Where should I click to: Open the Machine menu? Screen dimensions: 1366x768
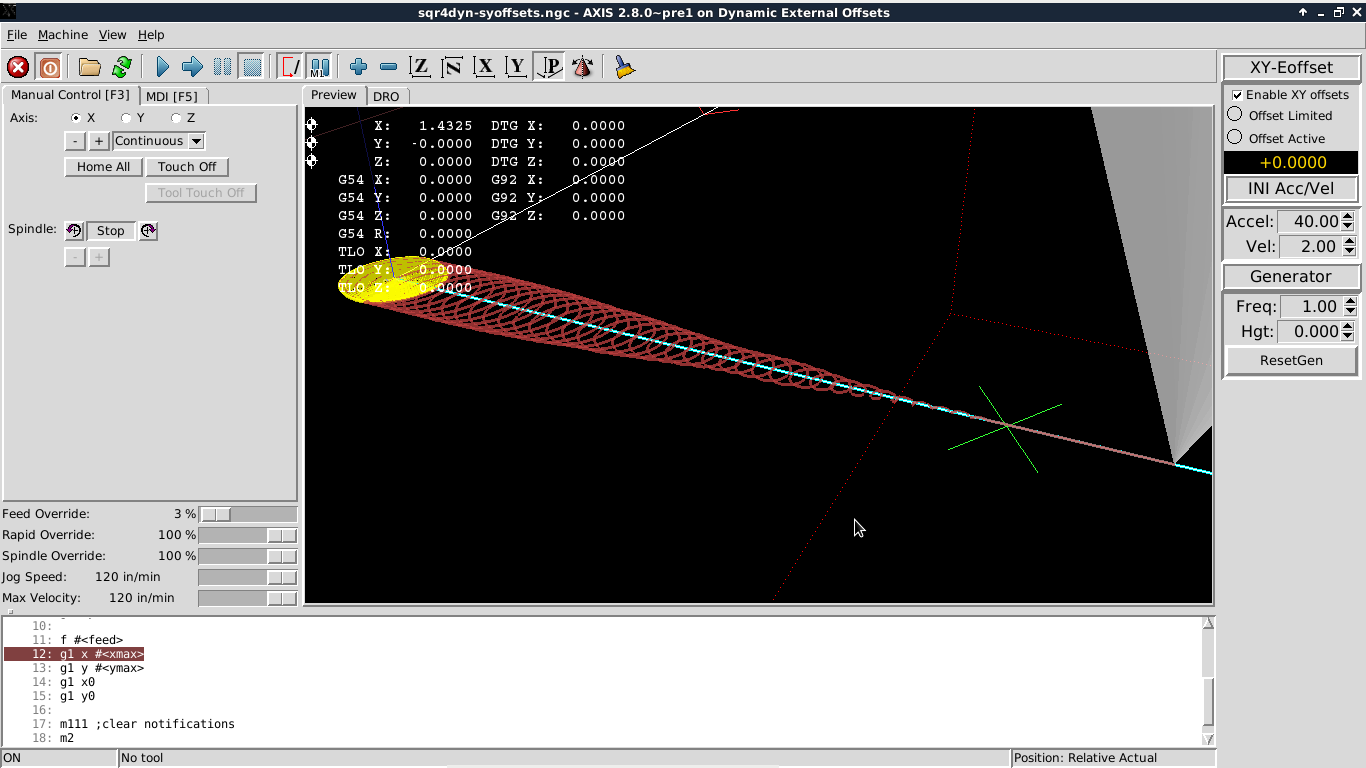63,34
